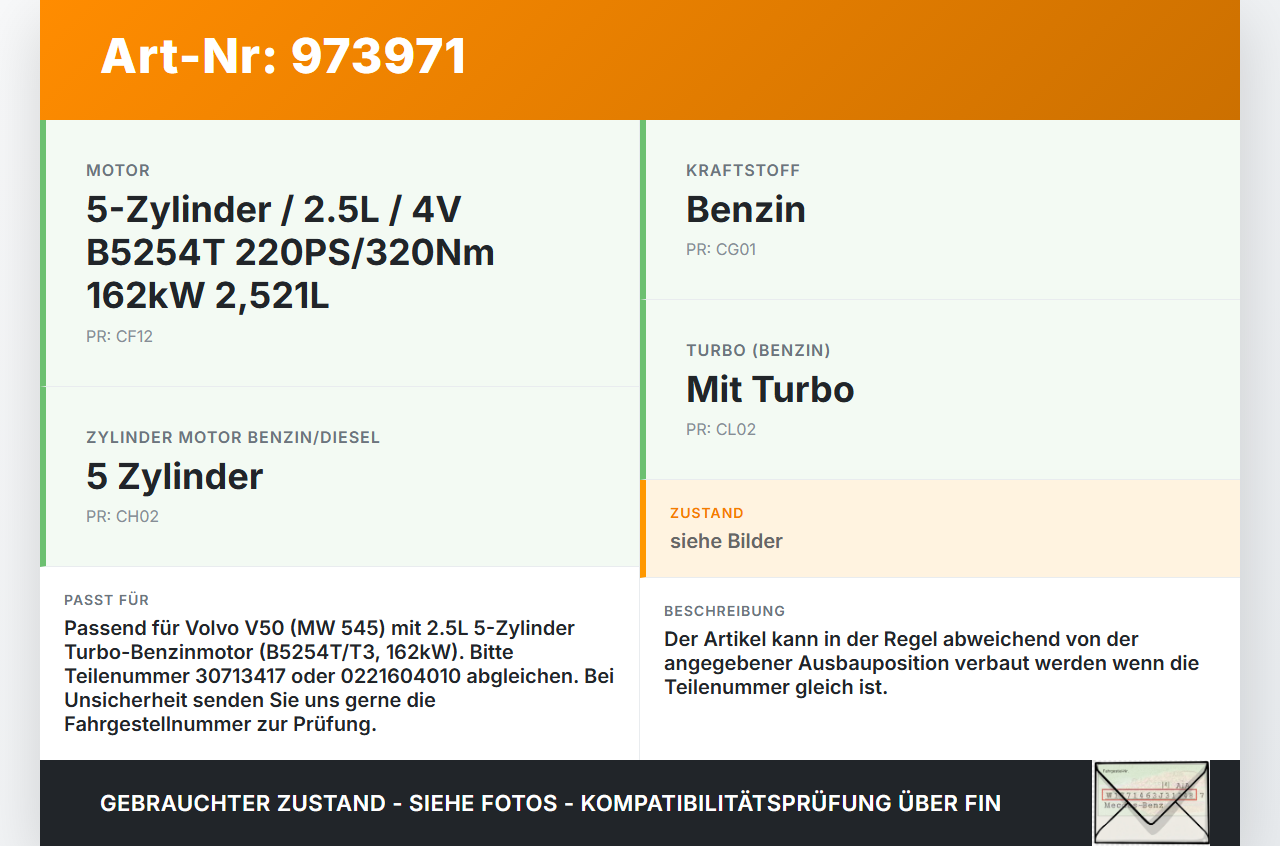The image size is (1280, 846).
Task: Click the Benzin fuel type value
Action: coord(745,209)
